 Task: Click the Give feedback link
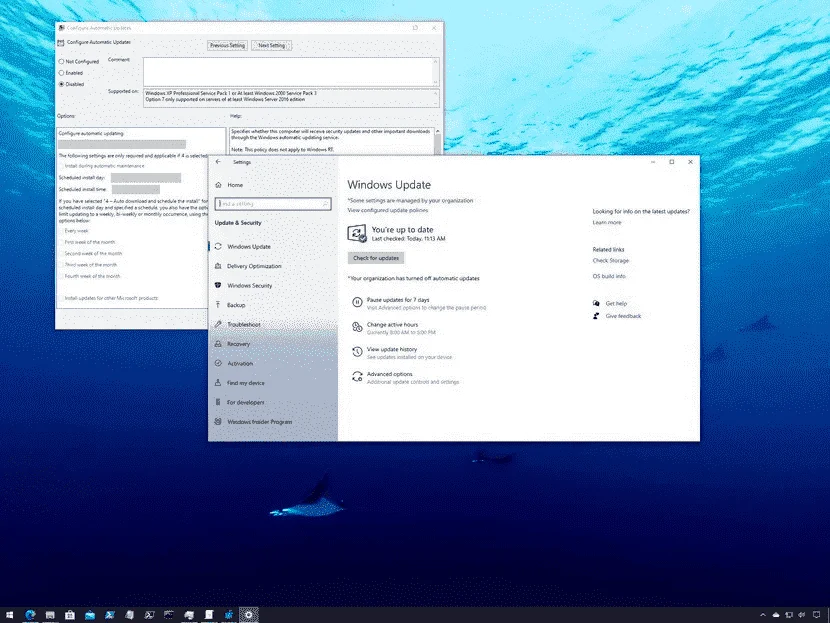point(623,316)
